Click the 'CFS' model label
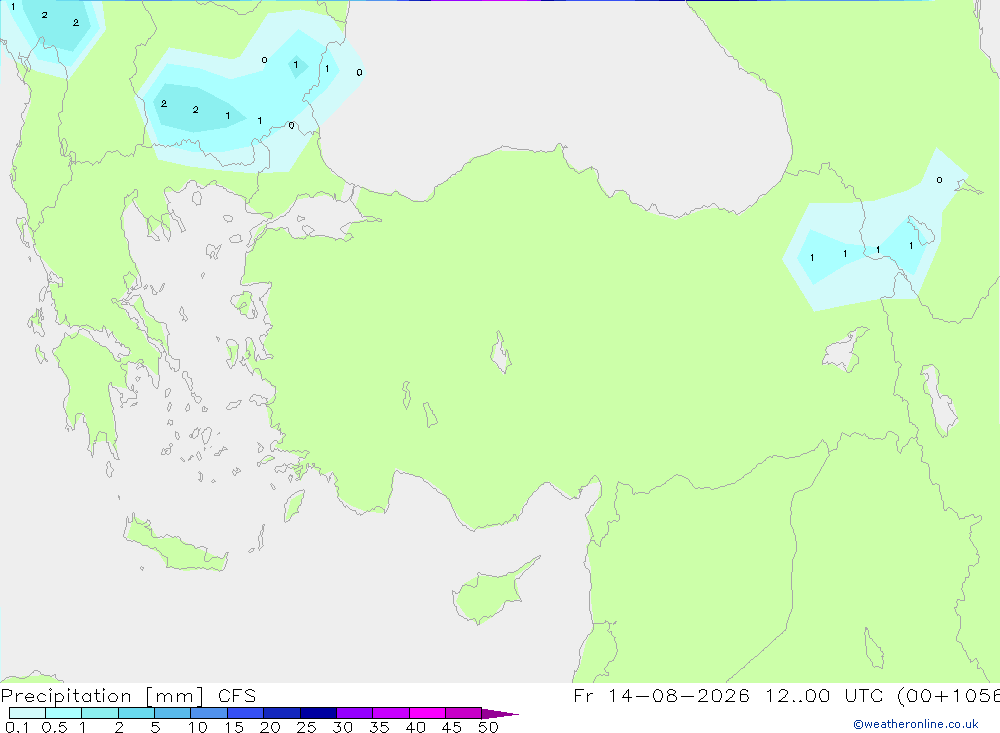1000x733 pixels. (x=237, y=696)
